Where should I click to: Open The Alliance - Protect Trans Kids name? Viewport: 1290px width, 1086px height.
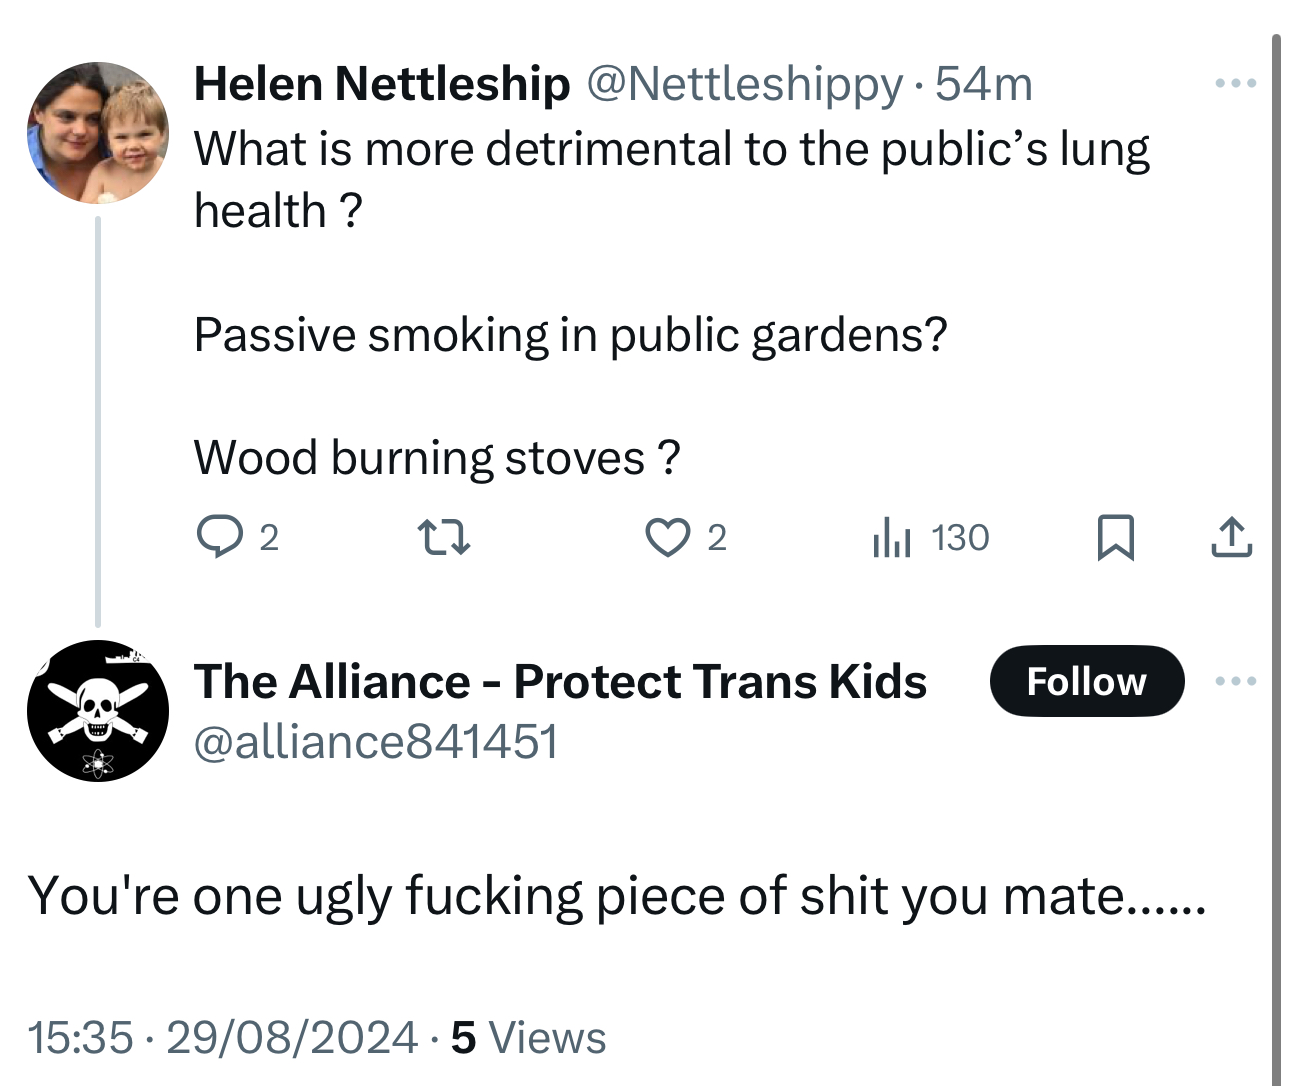click(560, 682)
